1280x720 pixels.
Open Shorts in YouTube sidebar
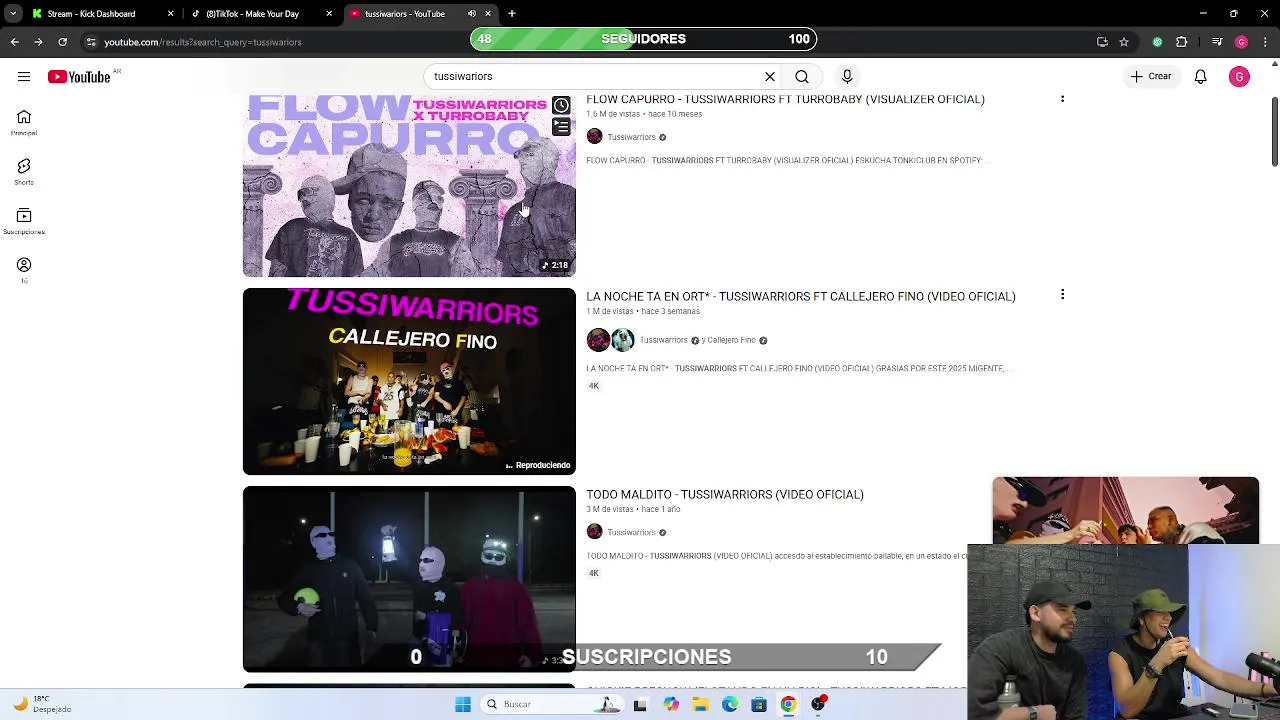pyautogui.click(x=24, y=172)
